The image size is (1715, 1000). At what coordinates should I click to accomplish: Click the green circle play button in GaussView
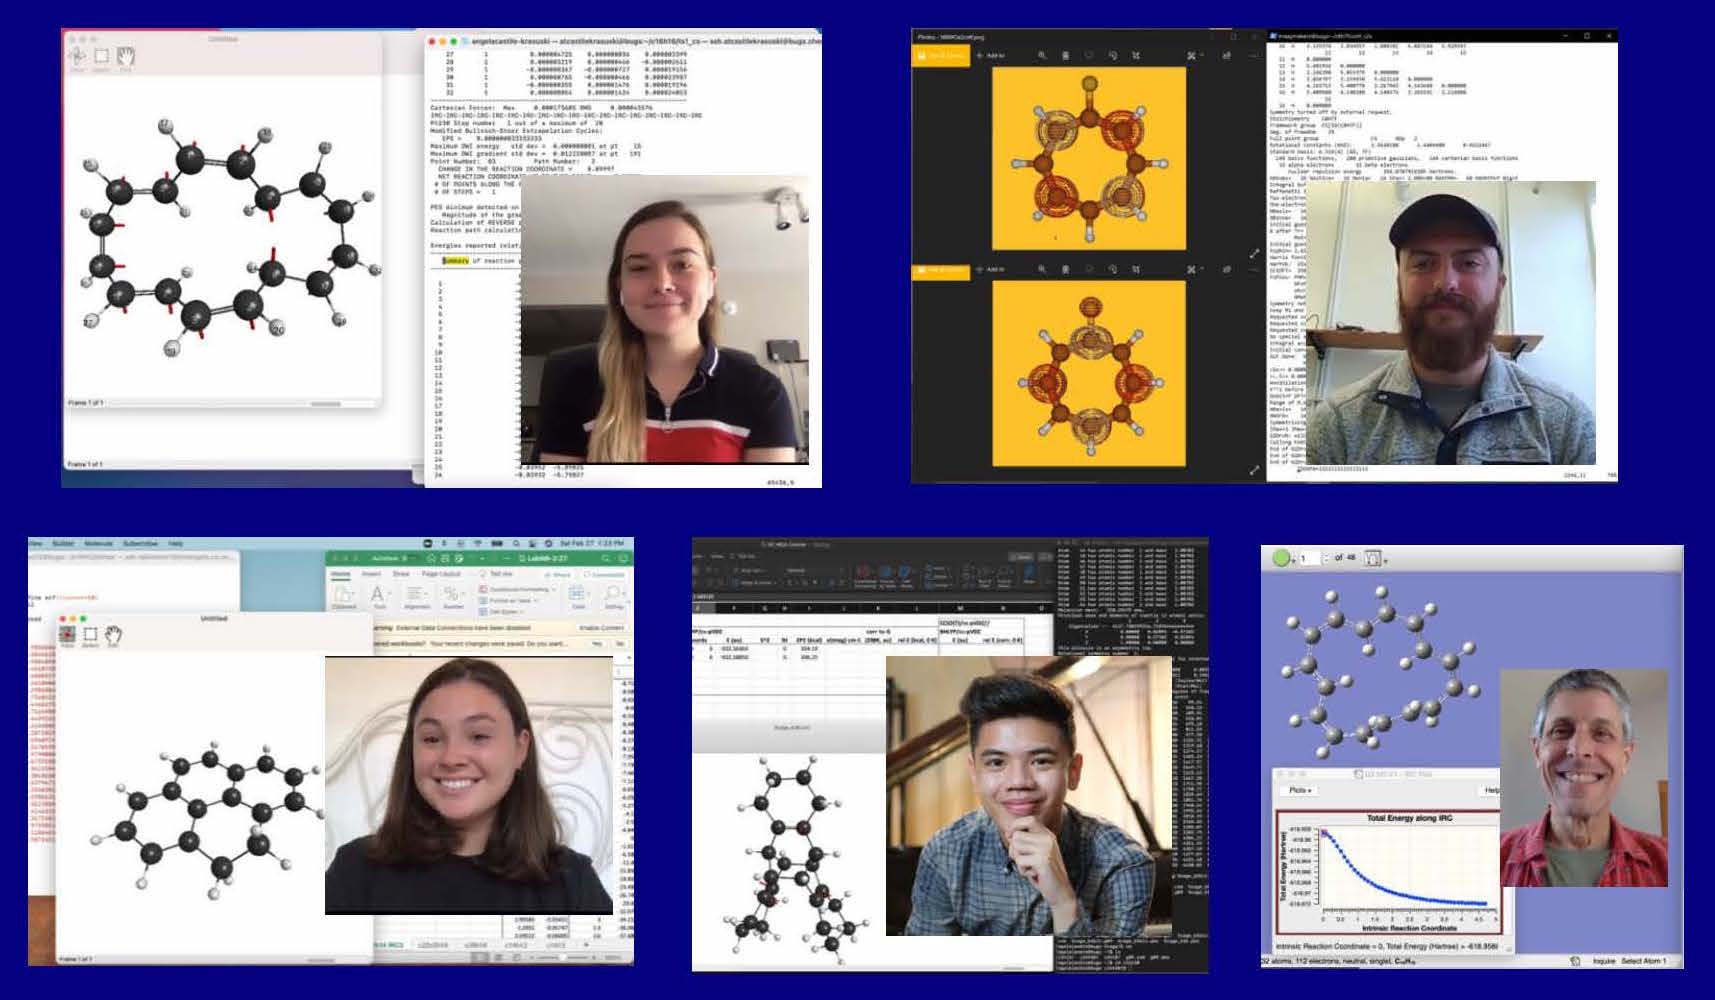[1281, 558]
